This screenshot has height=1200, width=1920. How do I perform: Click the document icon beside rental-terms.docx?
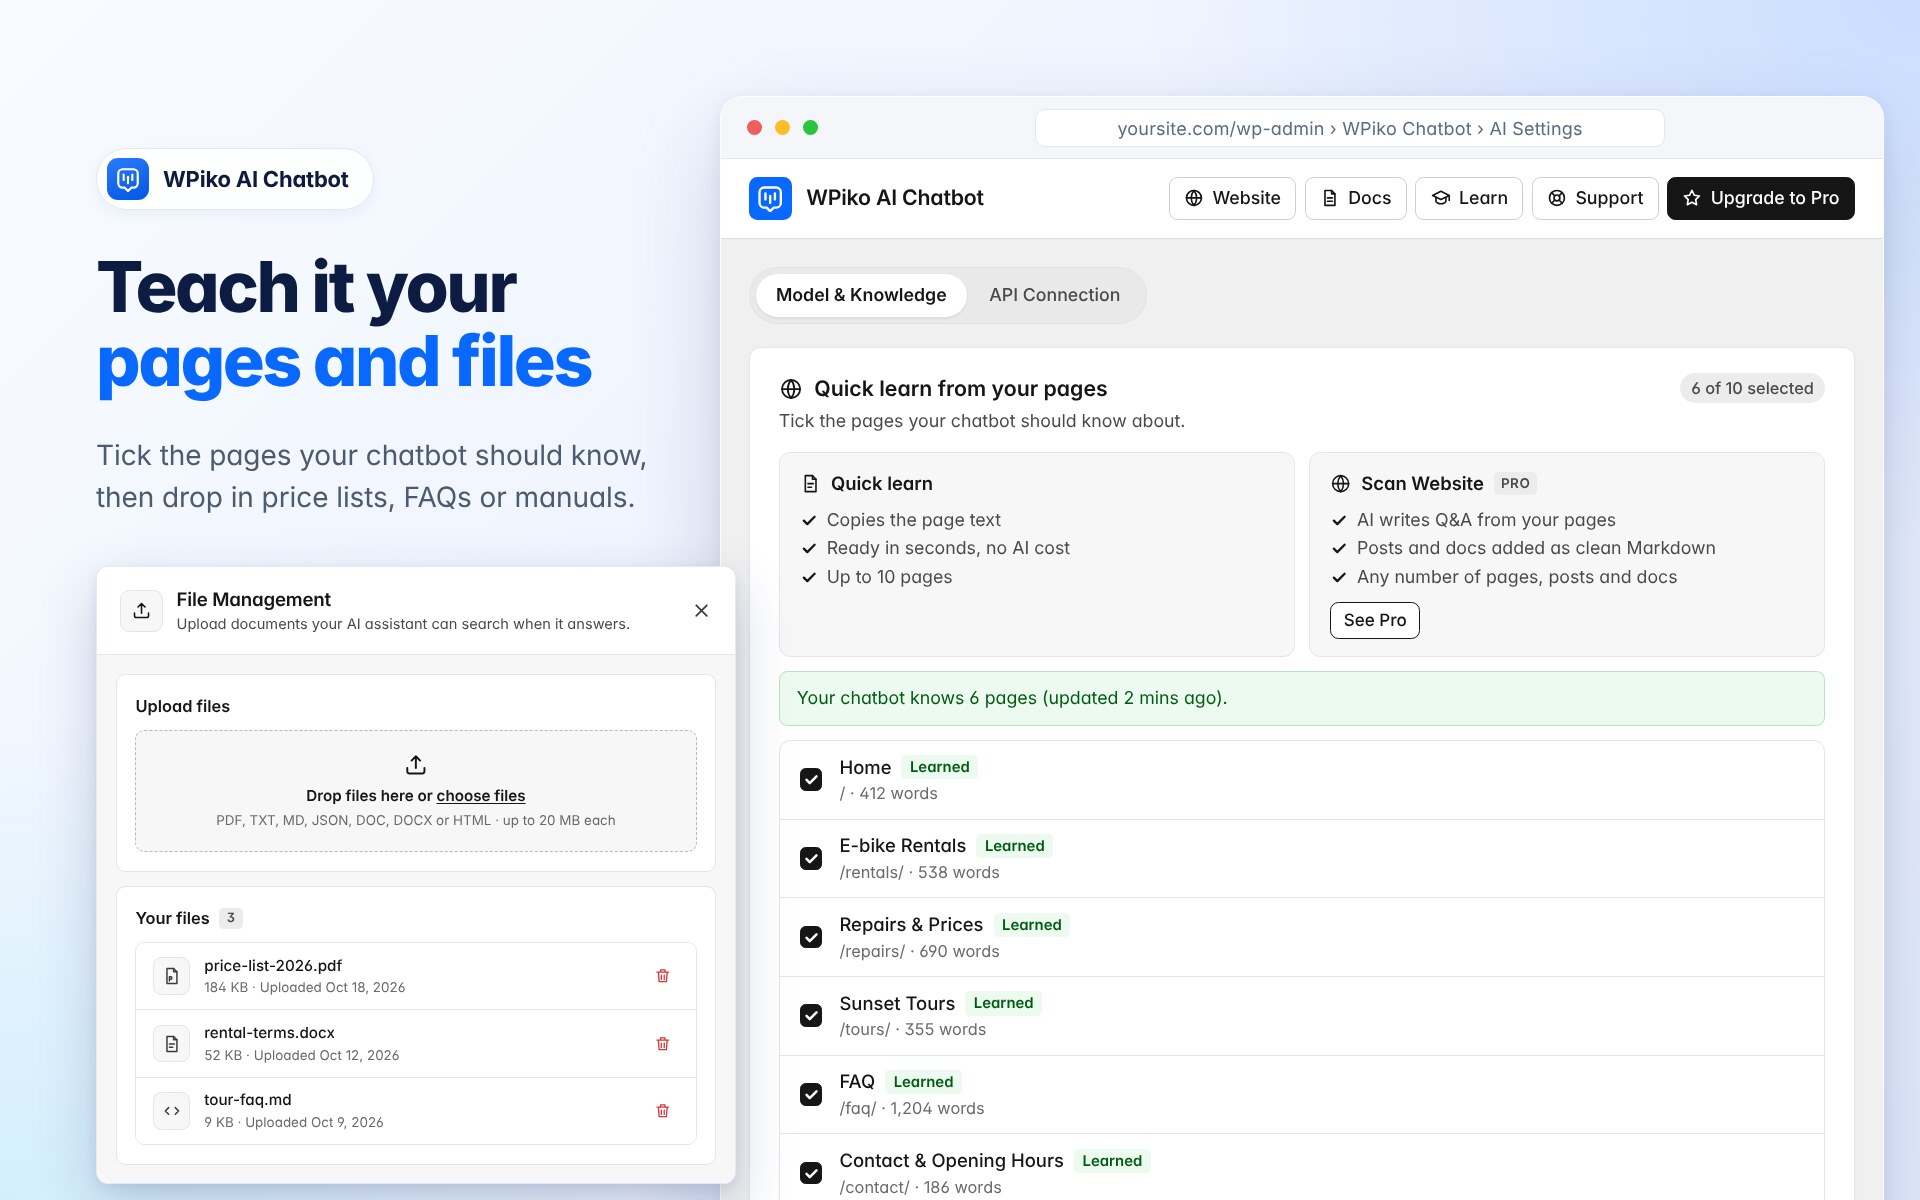[172, 1044]
